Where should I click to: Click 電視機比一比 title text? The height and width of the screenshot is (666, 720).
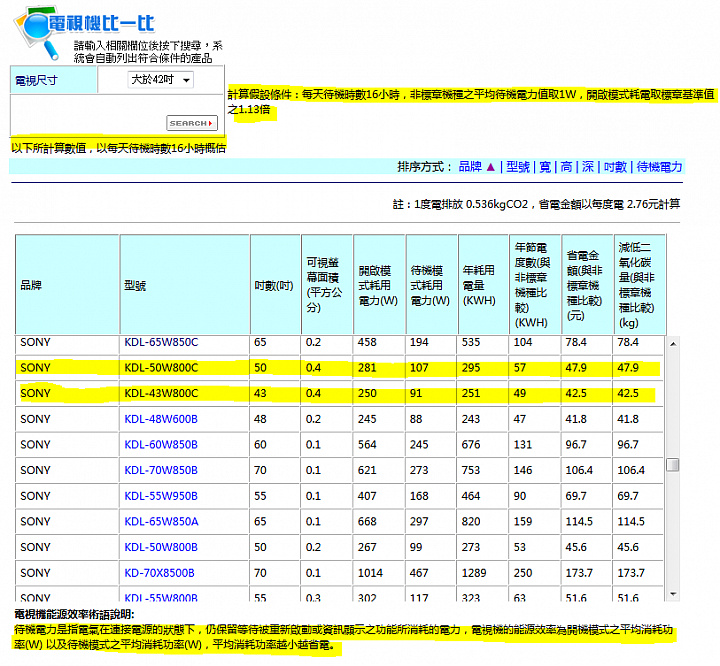(101, 23)
